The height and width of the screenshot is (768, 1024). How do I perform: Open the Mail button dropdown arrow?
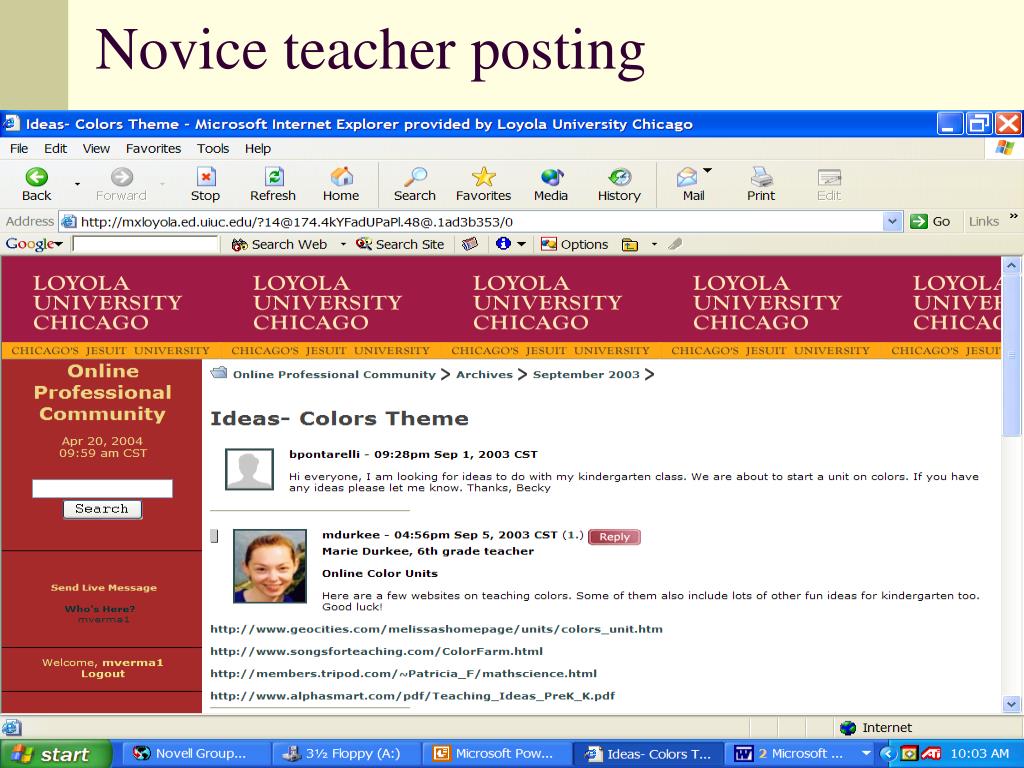coord(707,171)
